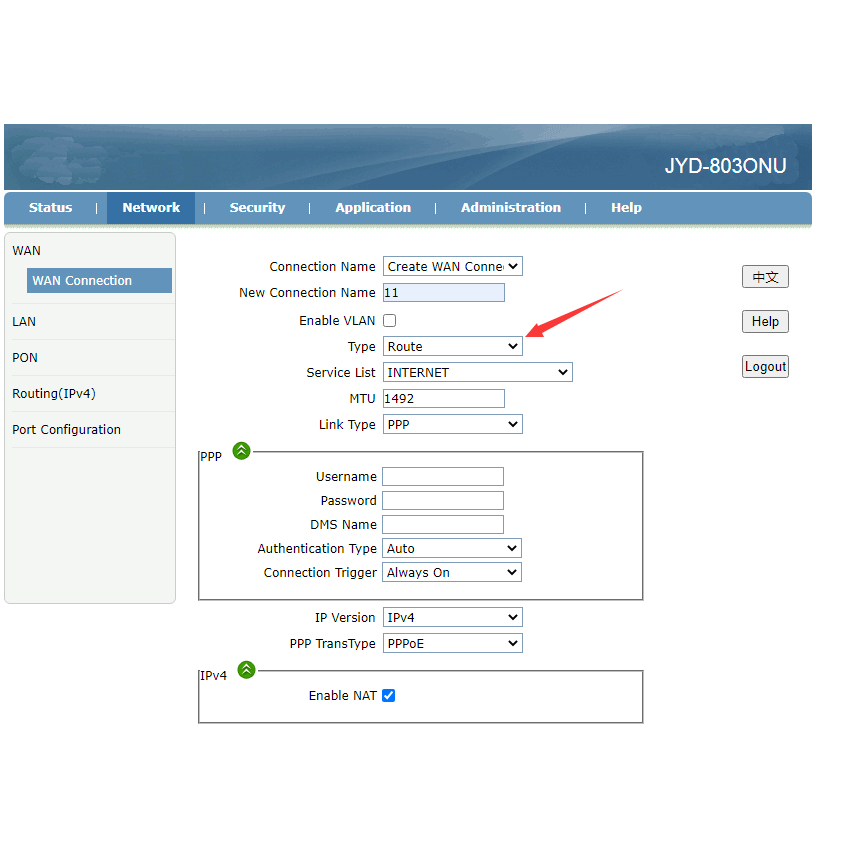Change the Authentication Type dropdown
Screen dimensions: 858x858
(452, 549)
